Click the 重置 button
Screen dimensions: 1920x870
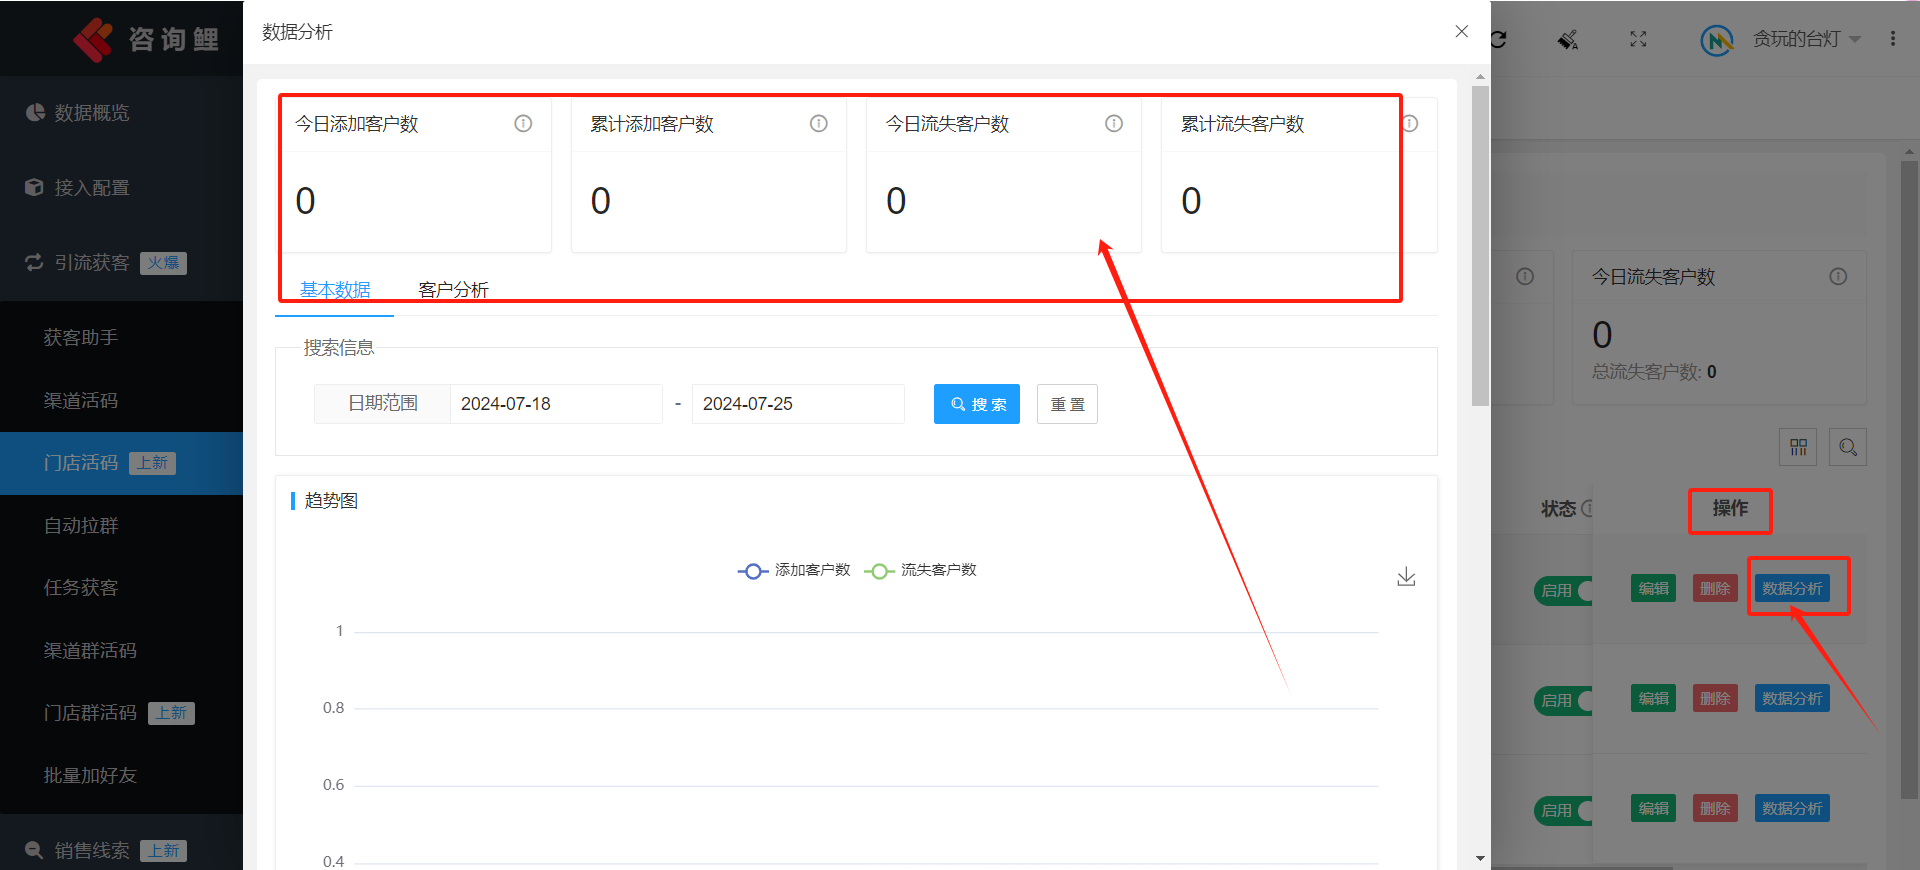coord(1067,404)
